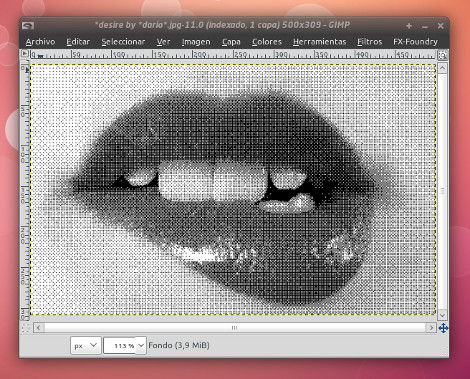The height and width of the screenshot is (379, 470).
Task: Click the vertical ruler at left
Action: click(x=25, y=189)
